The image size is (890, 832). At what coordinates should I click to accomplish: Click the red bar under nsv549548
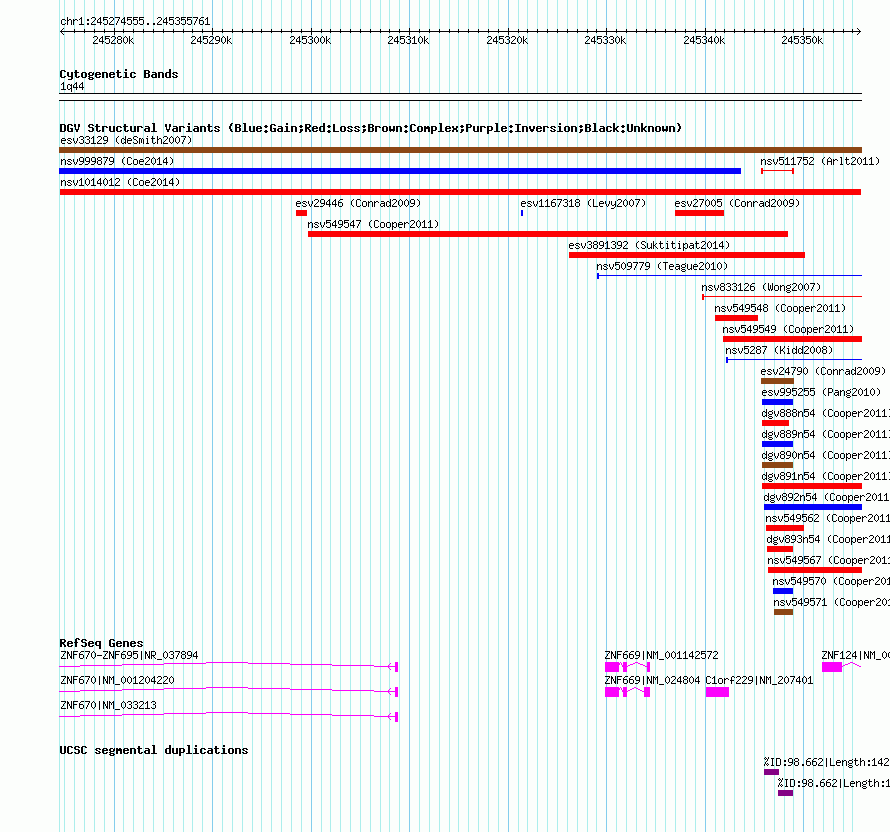[736, 318]
